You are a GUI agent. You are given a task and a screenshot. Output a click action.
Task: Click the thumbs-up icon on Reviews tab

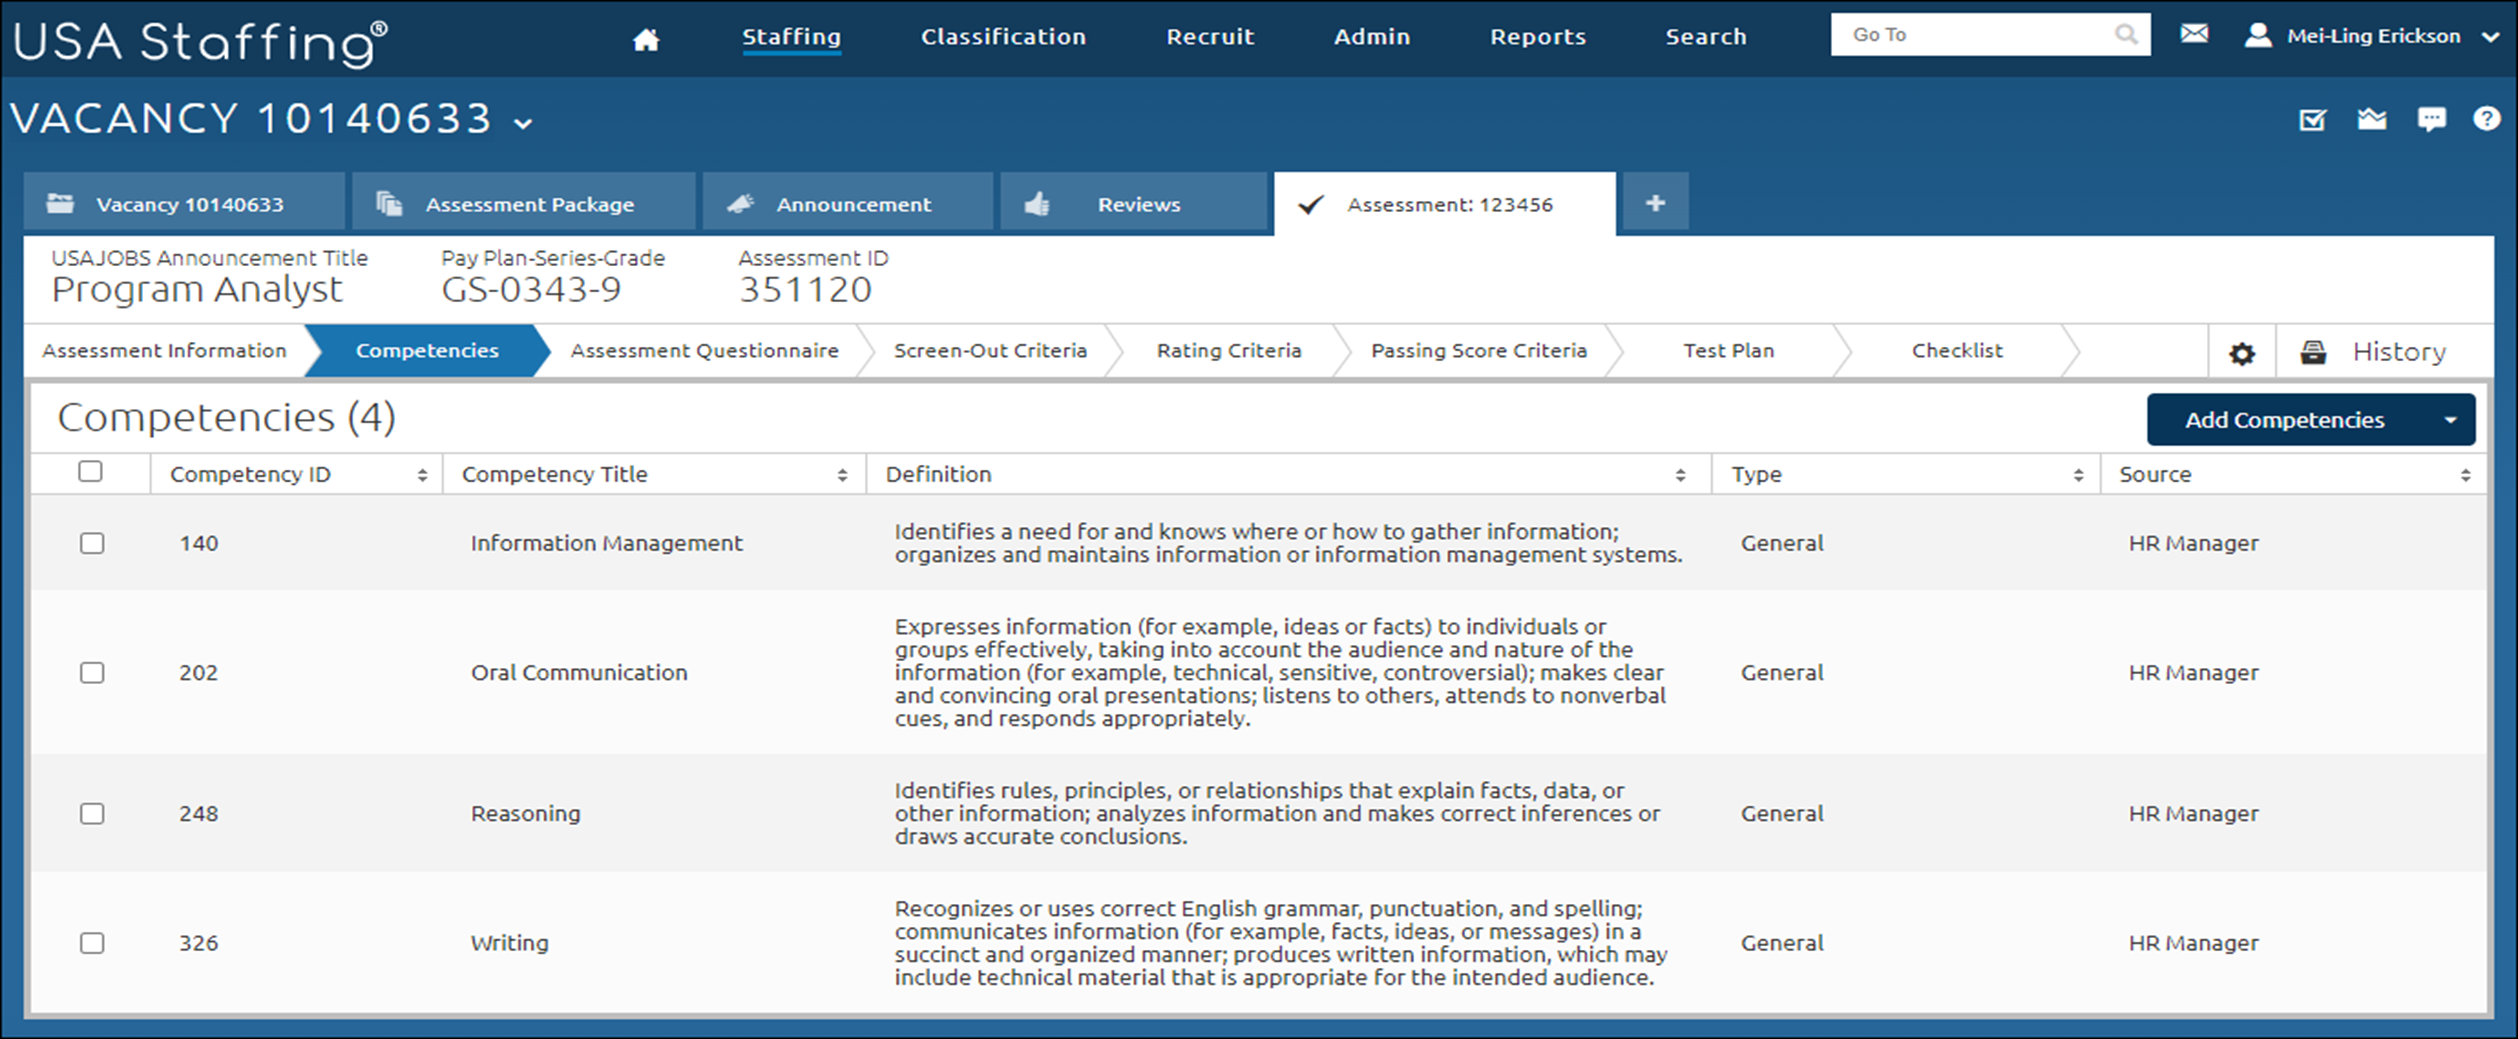[x=1037, y=203]
